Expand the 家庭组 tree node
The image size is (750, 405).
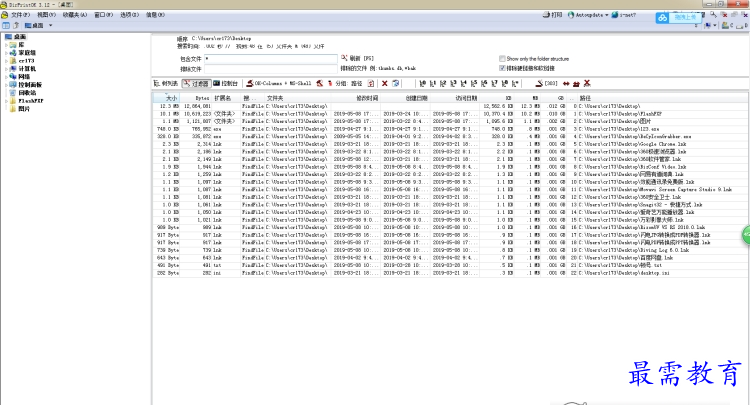click(7, 53)
